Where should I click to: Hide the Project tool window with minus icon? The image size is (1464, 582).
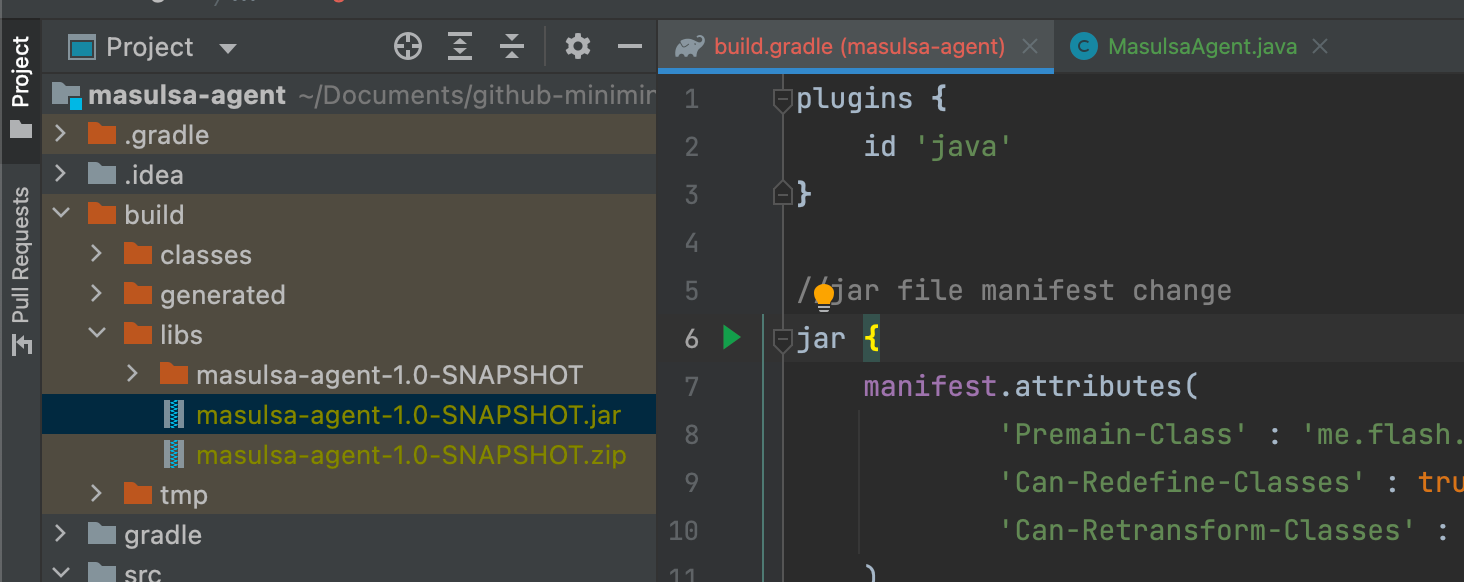coord(629,46)
